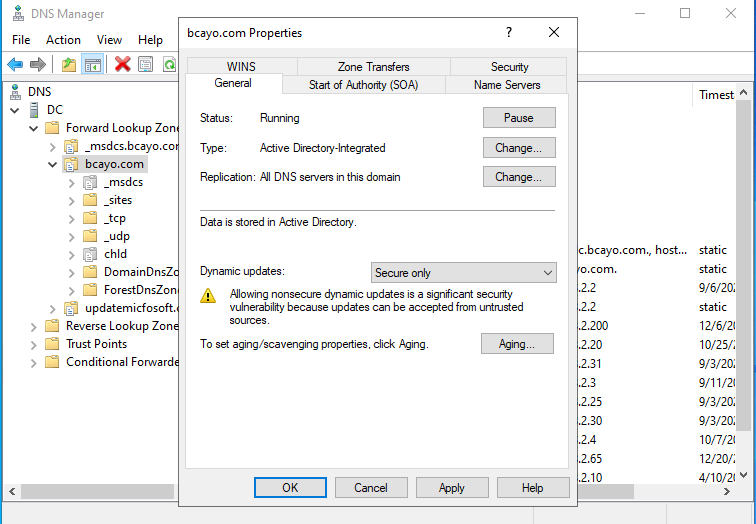Switch to the Name Servers tab
756x524 pixels.
pyautogui.click(x=507, y=85)
